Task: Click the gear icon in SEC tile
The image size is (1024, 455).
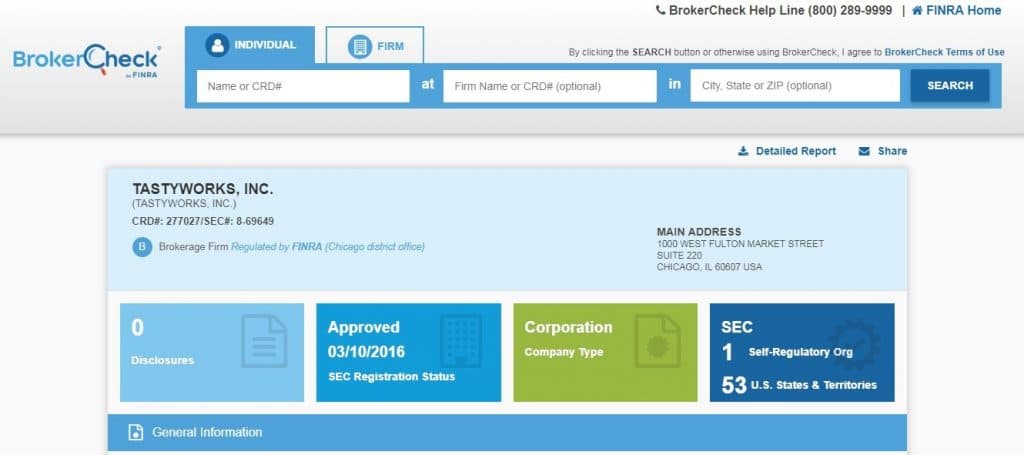Action: pyautogui.click(x=854, y=344)
